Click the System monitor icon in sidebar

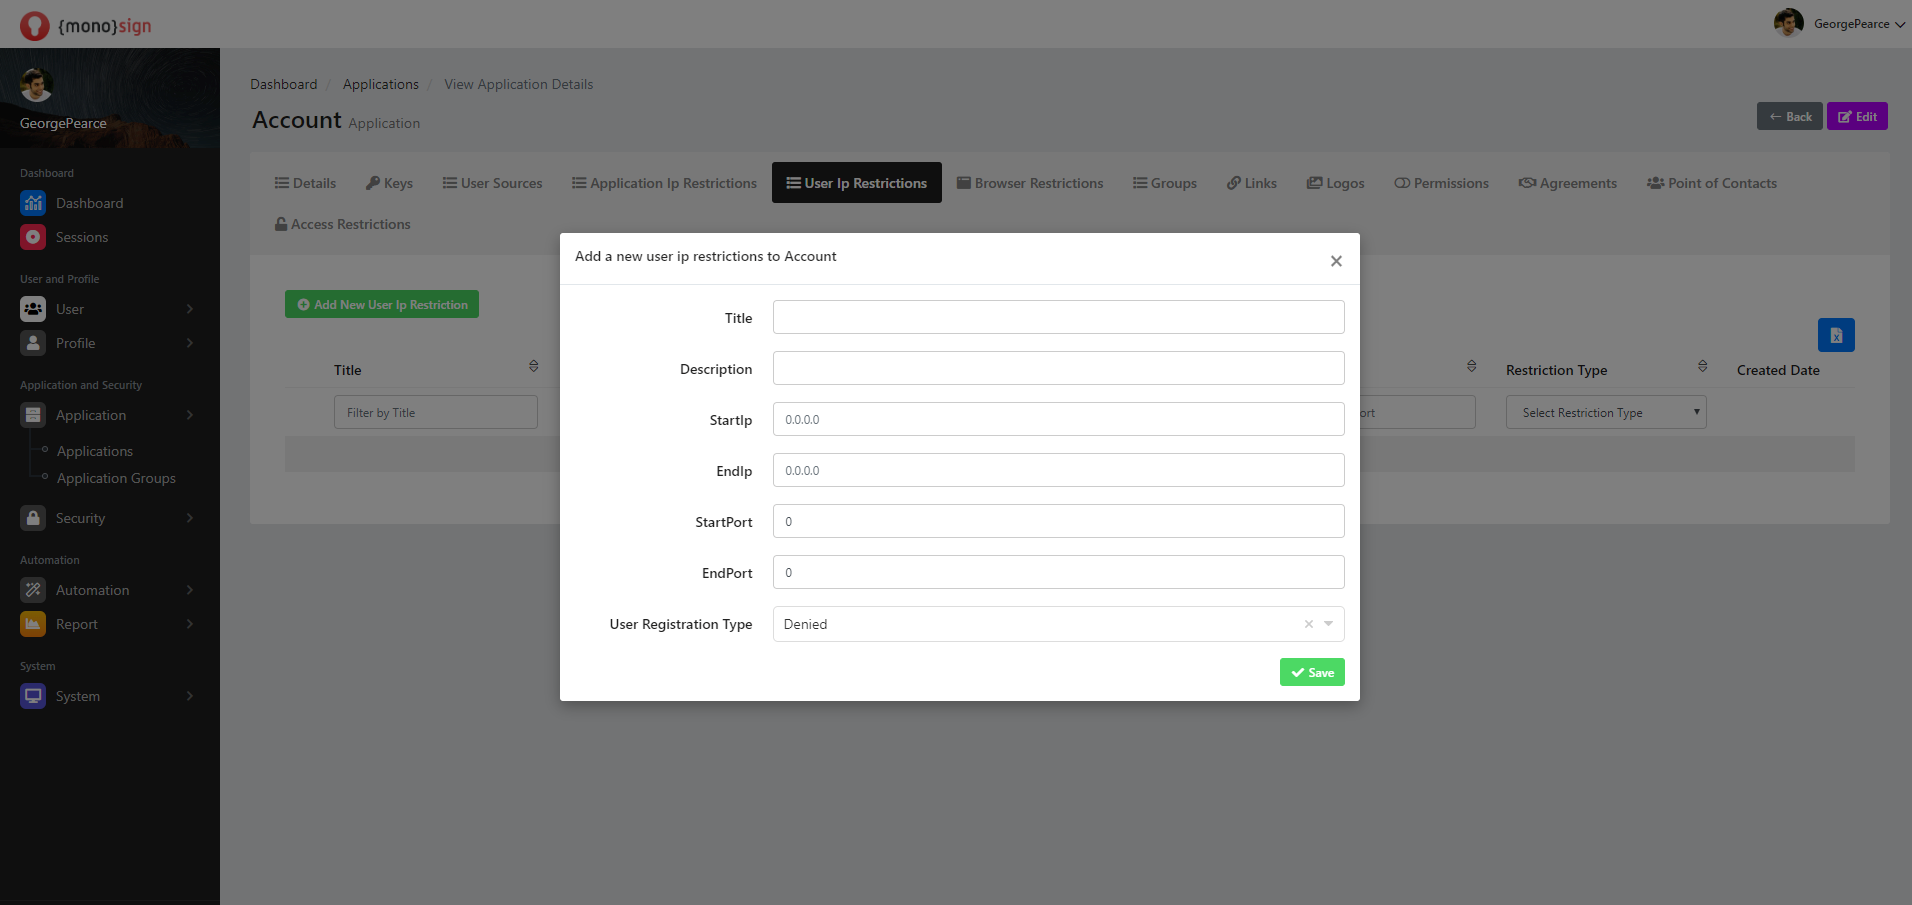point(33,696)
